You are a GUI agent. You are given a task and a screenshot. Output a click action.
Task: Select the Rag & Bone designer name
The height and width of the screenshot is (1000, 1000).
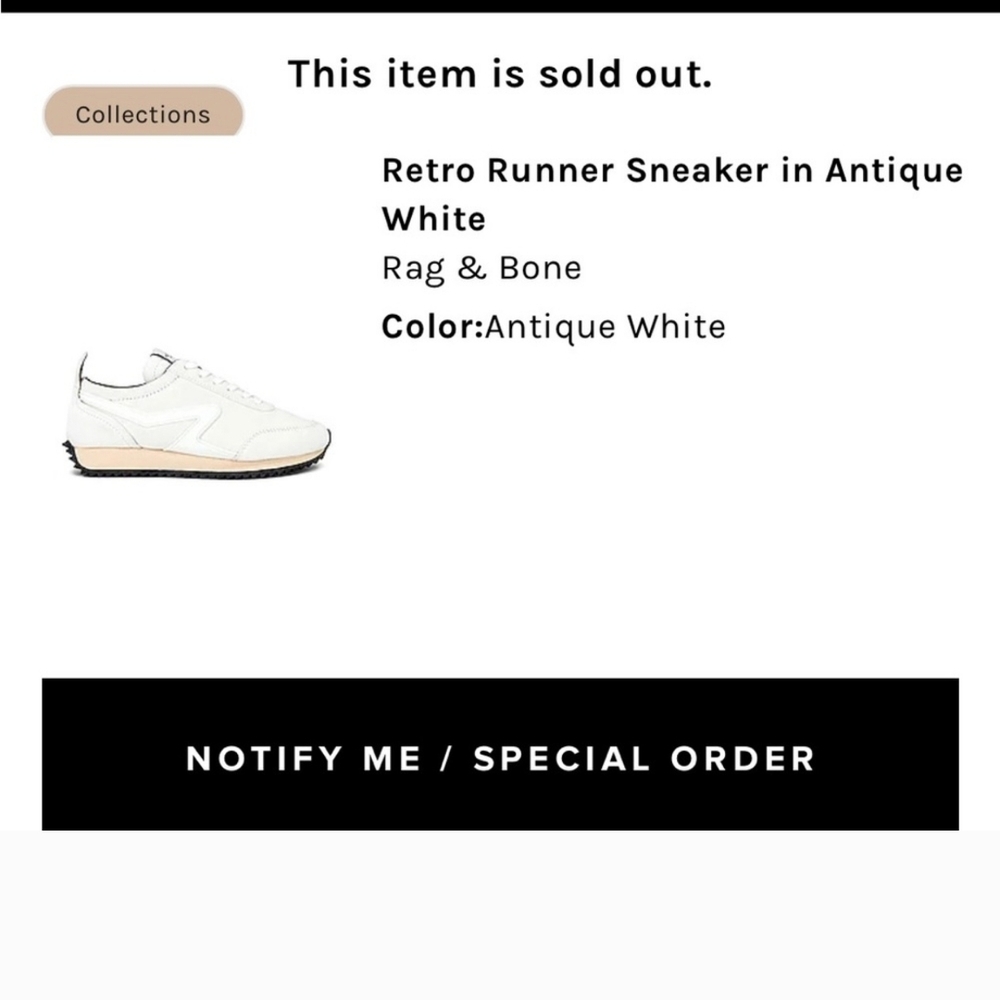tap(481, 267)
